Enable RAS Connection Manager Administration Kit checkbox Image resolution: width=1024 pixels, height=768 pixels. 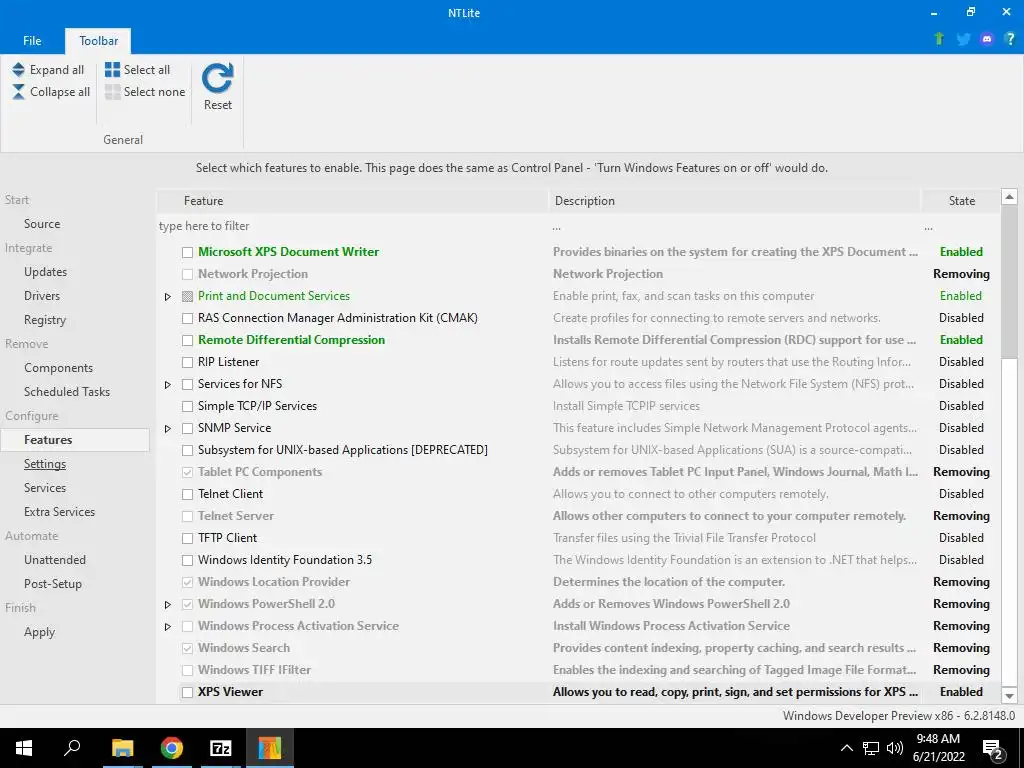[187, 318]
